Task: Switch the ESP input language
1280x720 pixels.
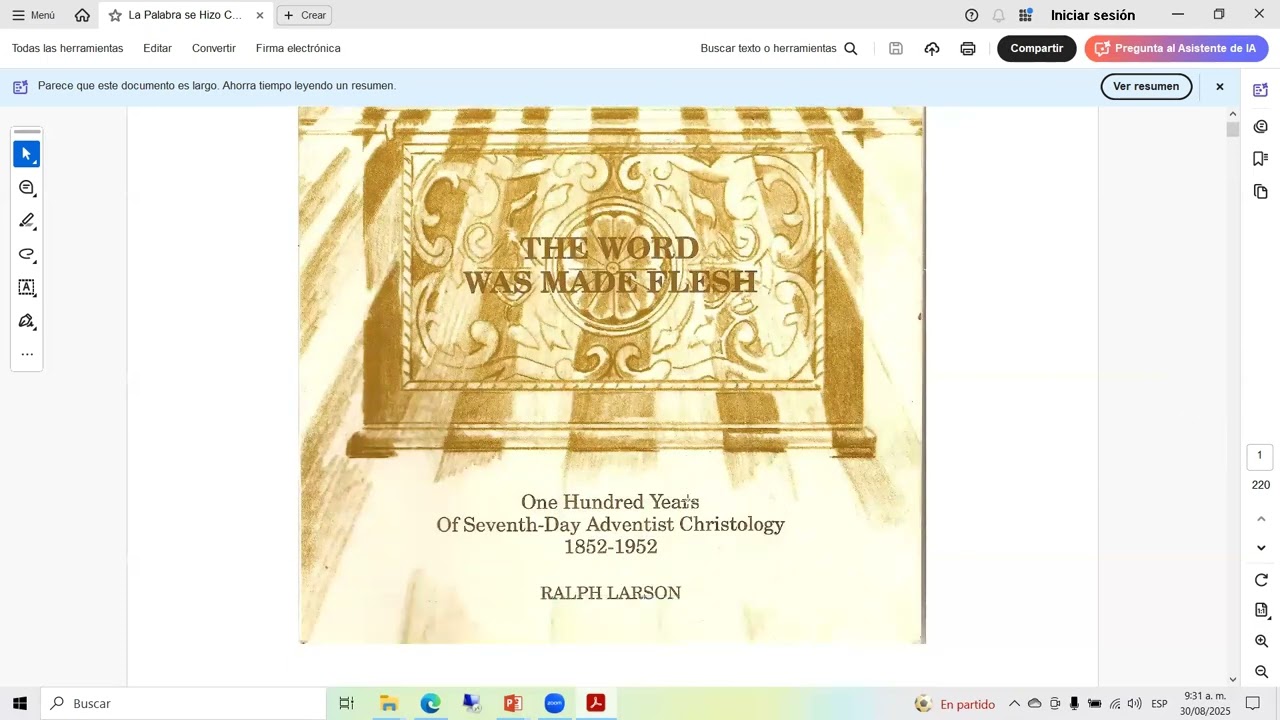Action: [1159, 704]
